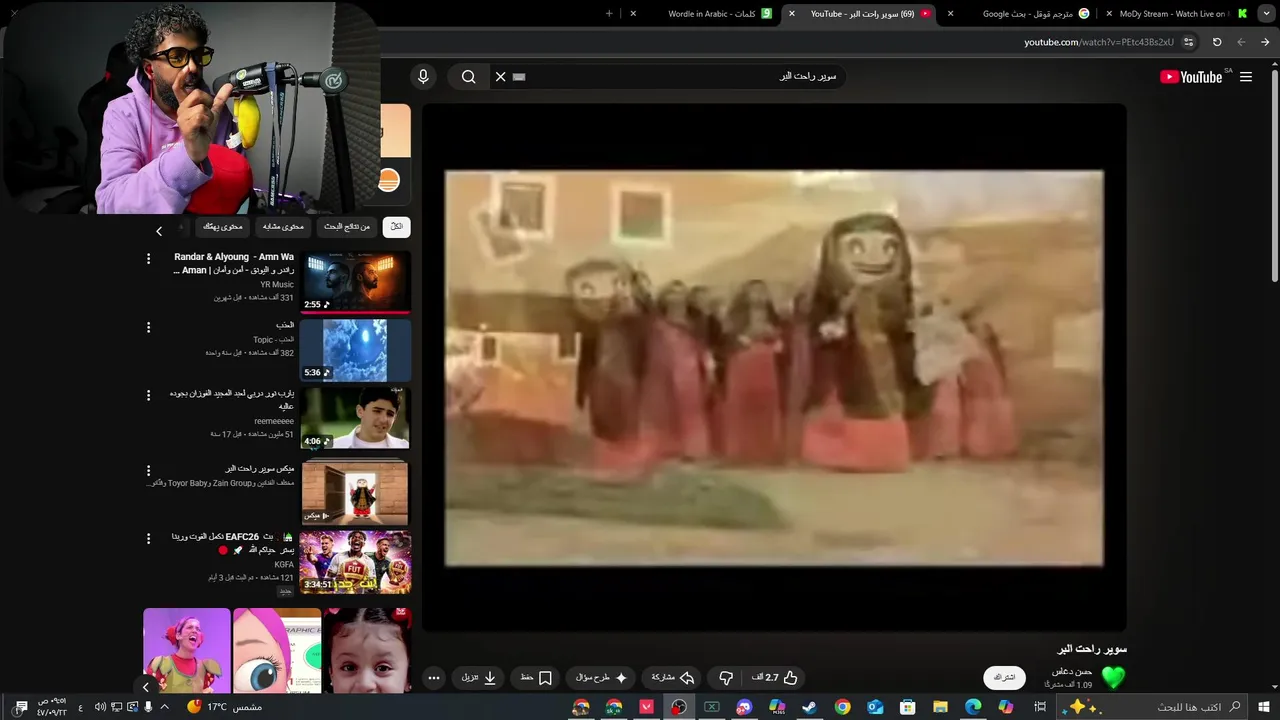Image resolution: width=1280 pixels, height=720 pixels.
Task: Open Google Chrome from the taskbar
Action: click(842, 707)
